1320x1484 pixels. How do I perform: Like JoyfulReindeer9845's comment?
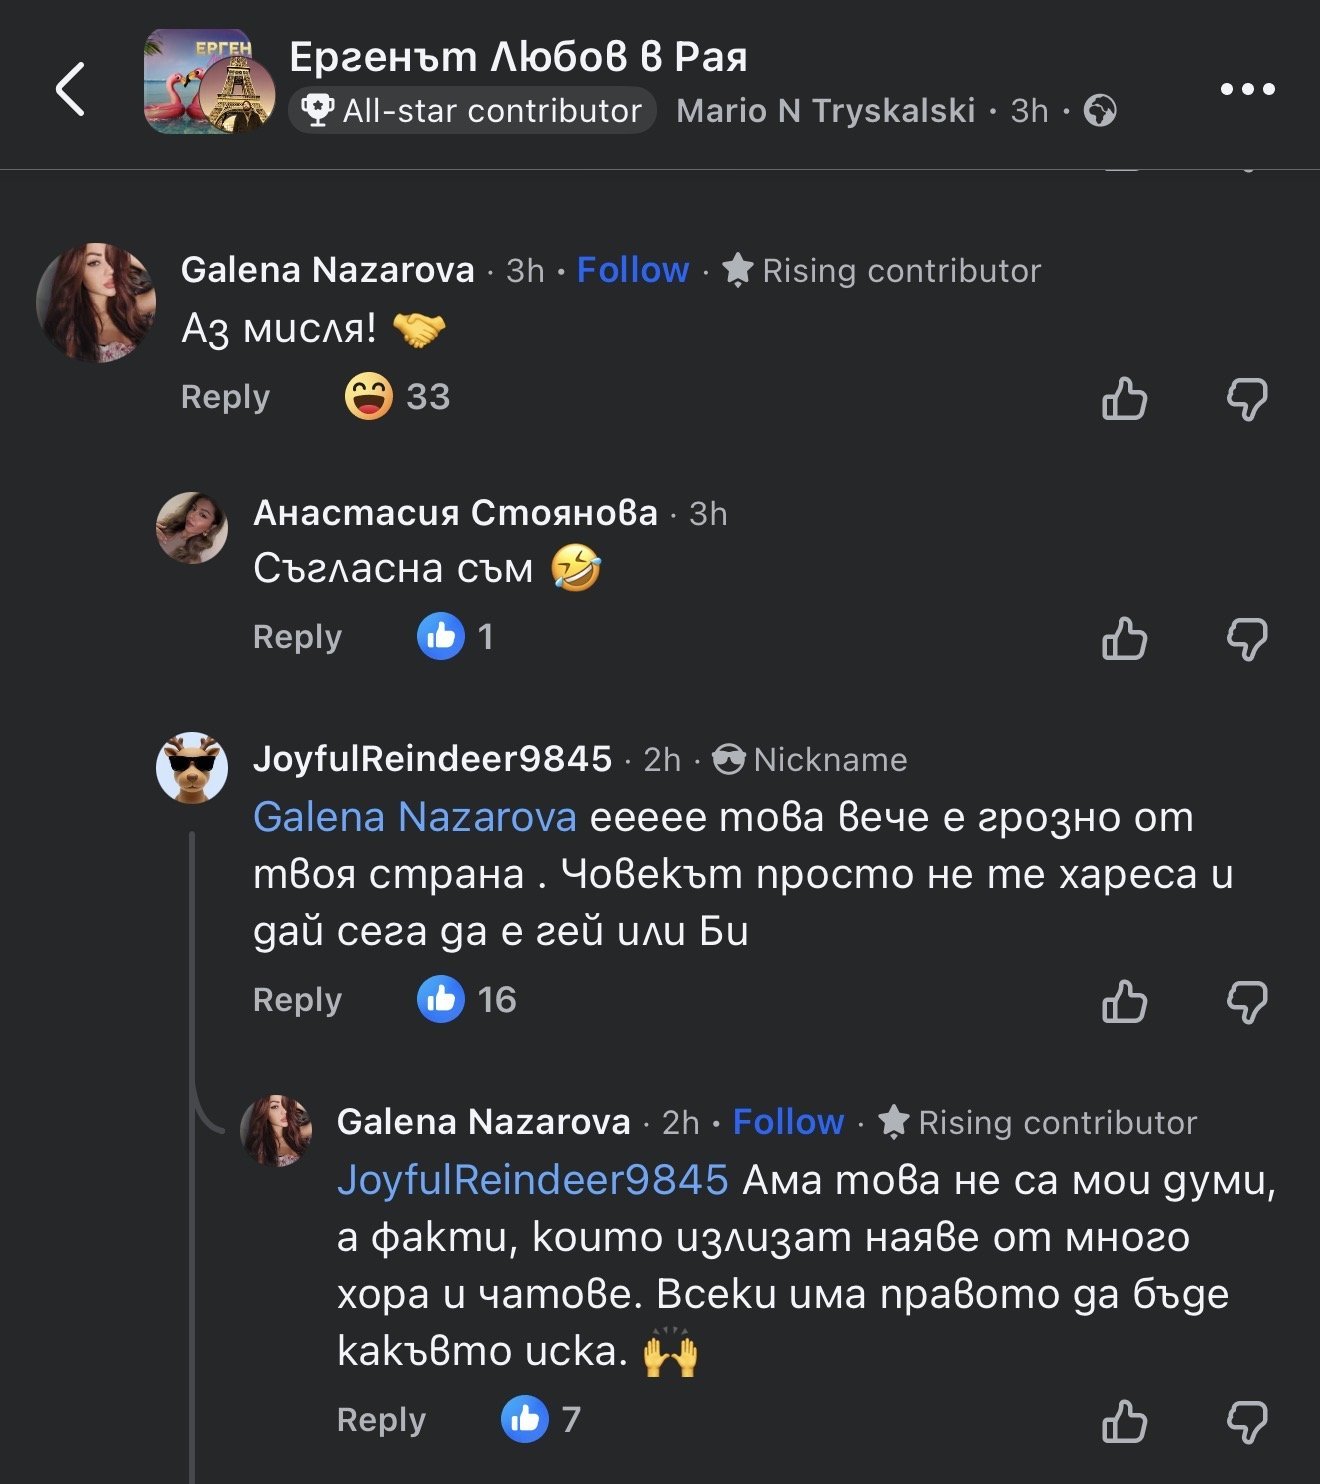tap(1124, 1001)
